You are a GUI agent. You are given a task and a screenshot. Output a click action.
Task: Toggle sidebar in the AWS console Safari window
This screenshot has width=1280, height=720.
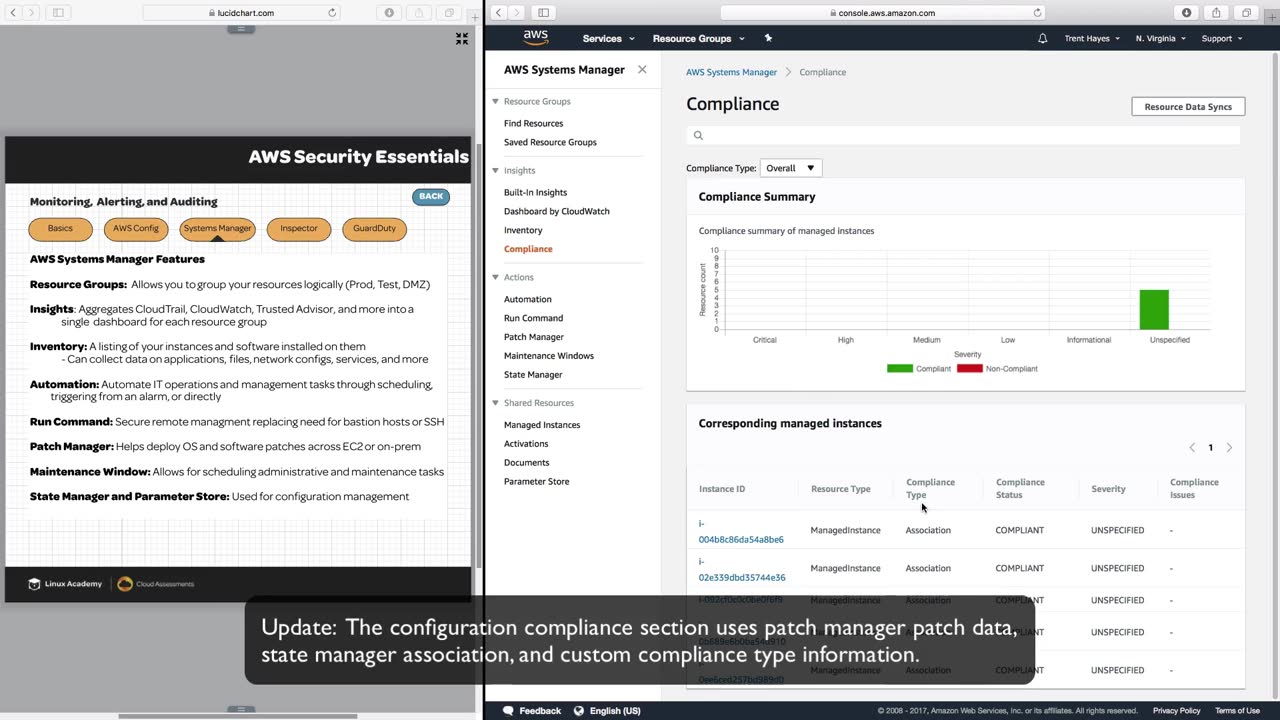pyautogui.click(x=543, y=13)
